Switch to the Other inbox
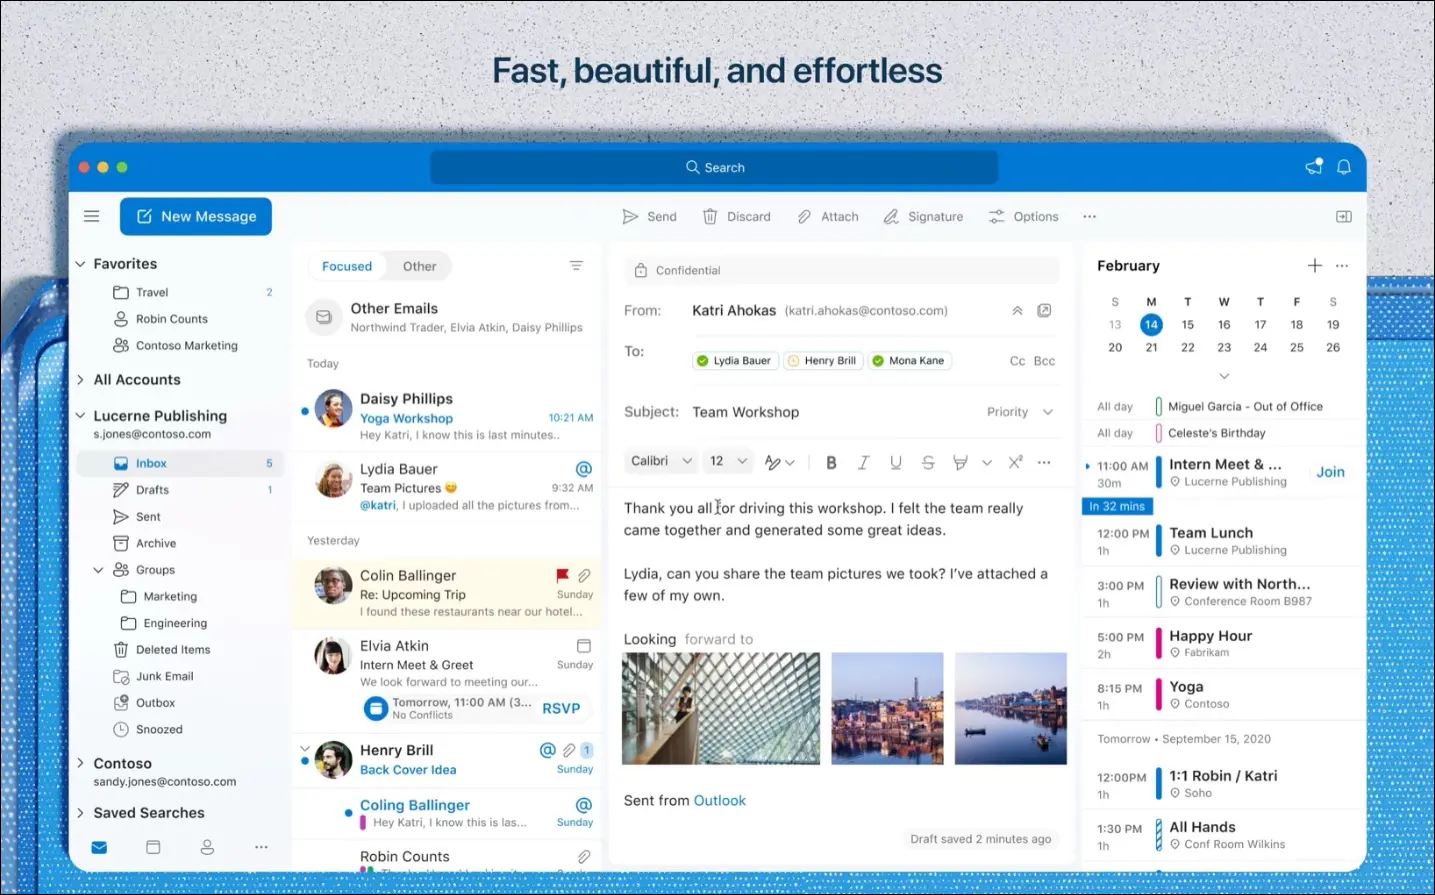Viewport: 1435px width, 895px height. pos(419,266)
